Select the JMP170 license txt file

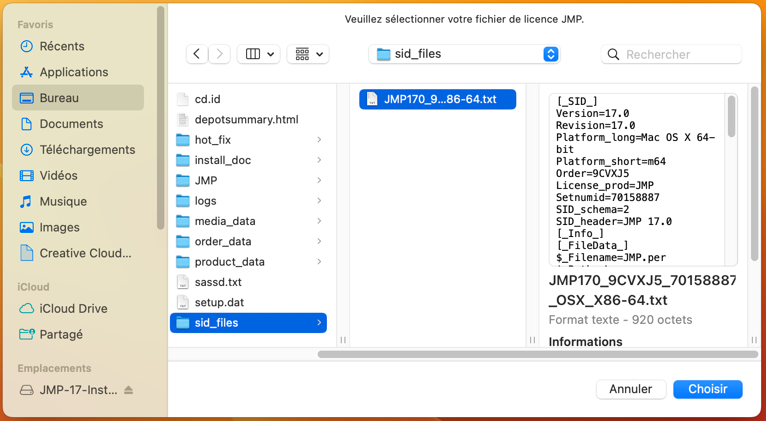(x=438, y=99)
